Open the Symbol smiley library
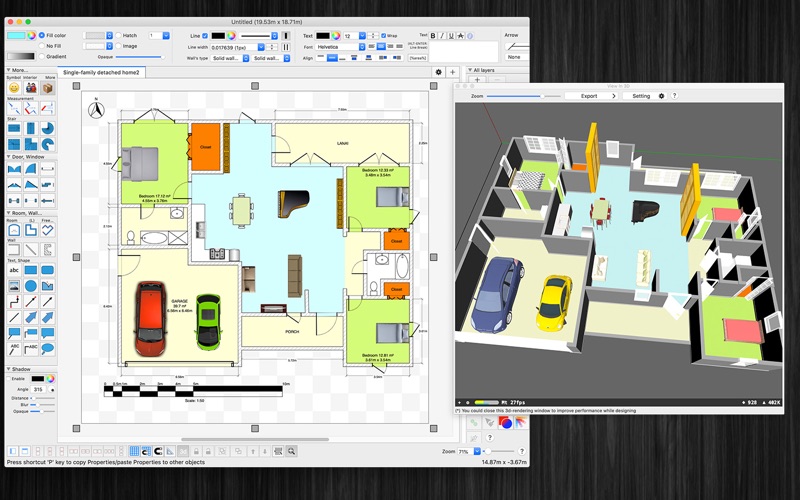Viewport: 800px width, 500px height. (14, 88)
